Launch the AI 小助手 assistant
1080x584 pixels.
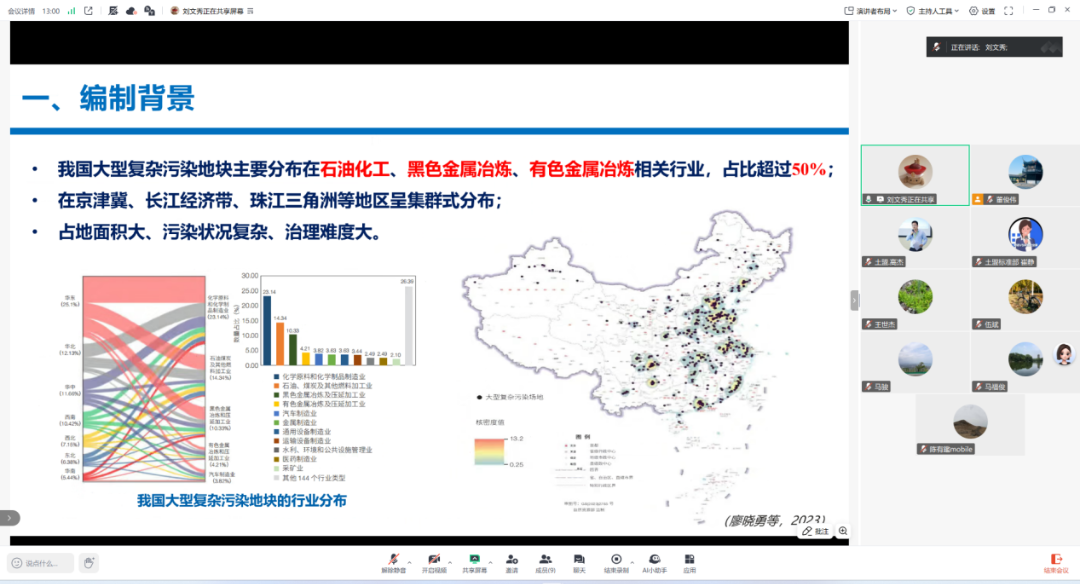click(653, 558)
